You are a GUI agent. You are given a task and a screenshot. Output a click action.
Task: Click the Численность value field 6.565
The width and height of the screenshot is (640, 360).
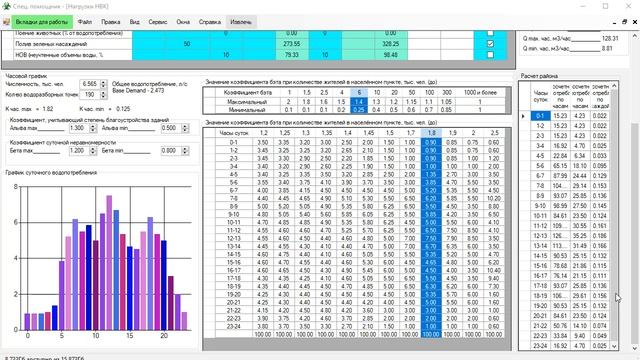point(89,84)
